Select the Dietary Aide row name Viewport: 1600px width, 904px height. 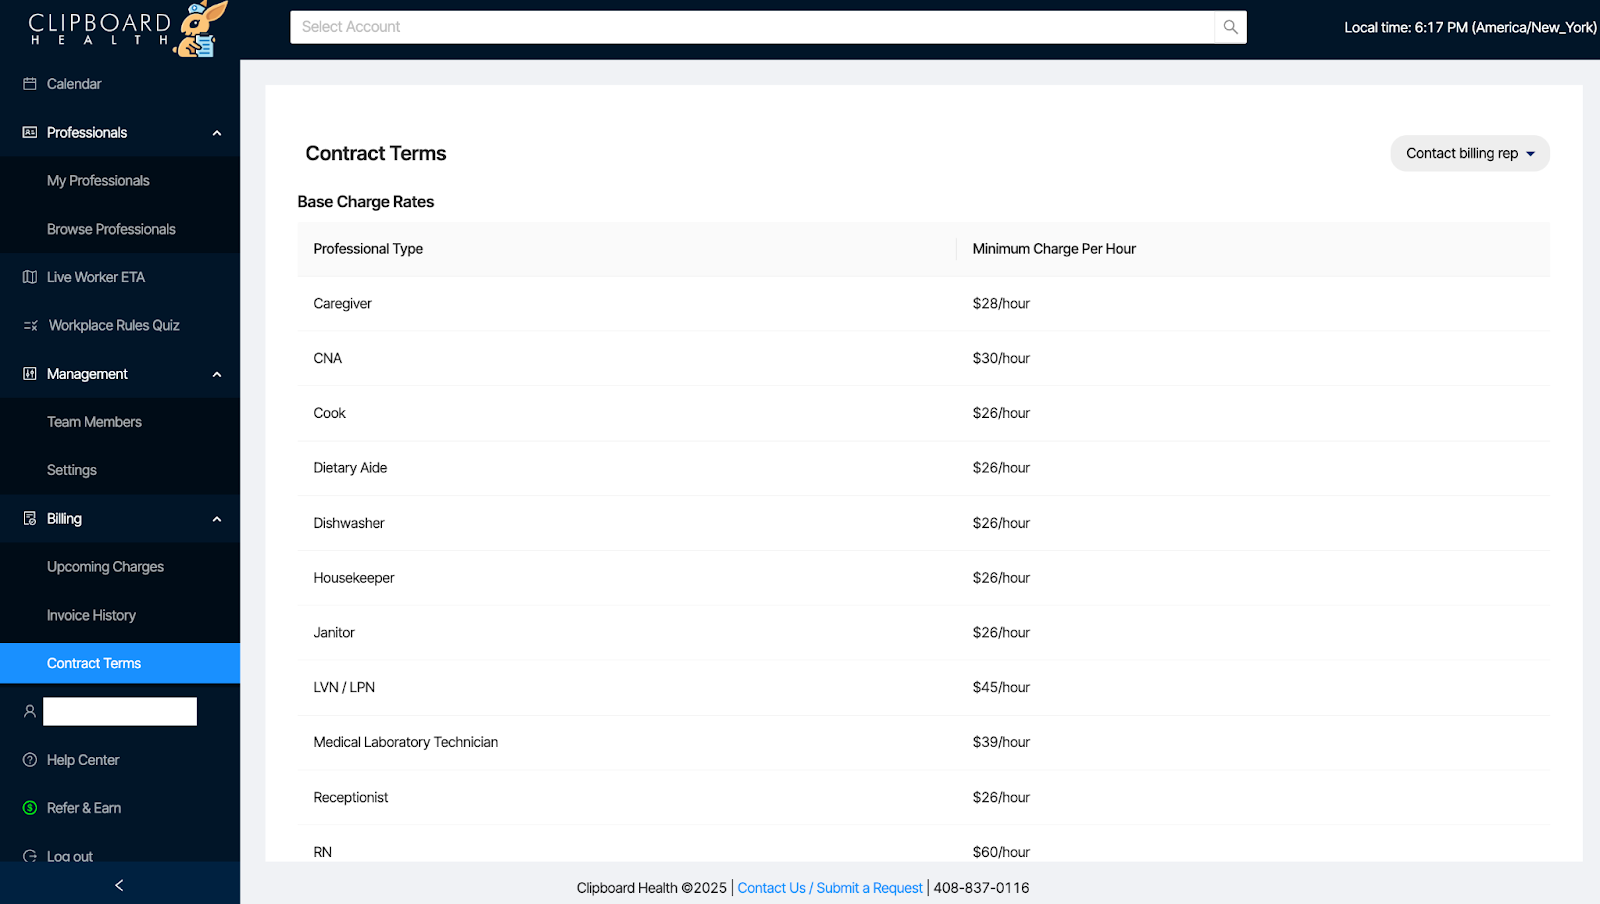(350, 468)
